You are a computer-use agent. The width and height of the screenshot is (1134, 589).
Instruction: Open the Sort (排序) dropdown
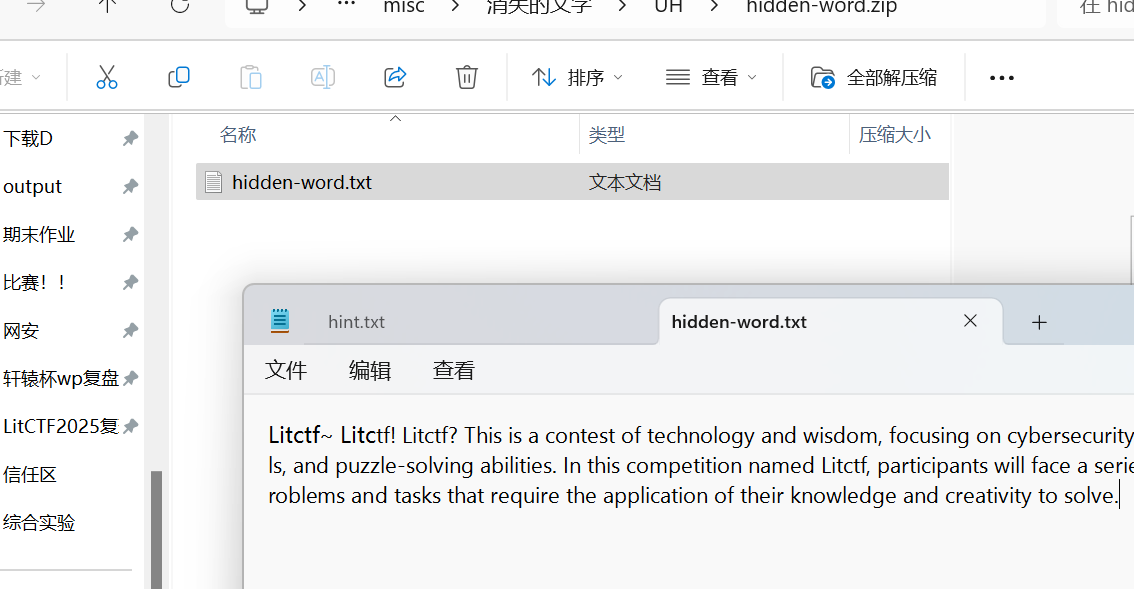click(576, 77)
